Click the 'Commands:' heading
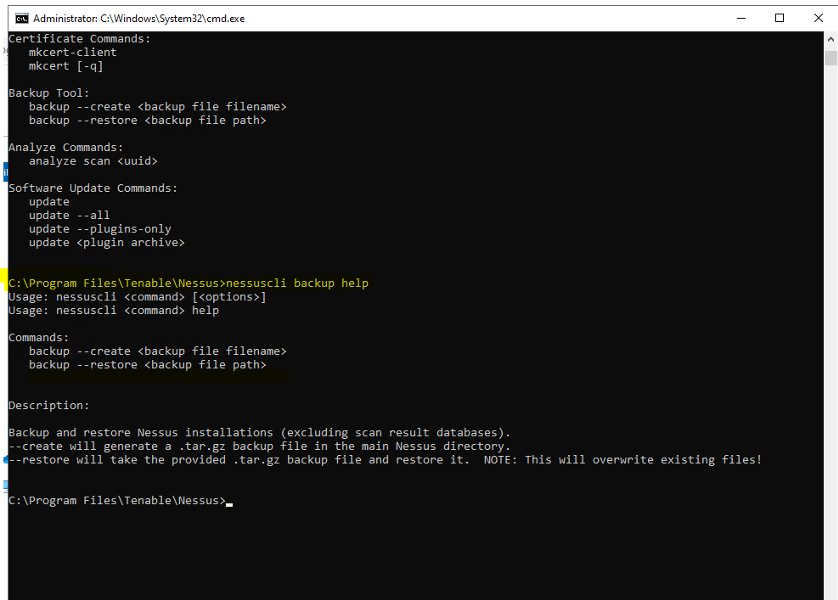838x600 pixels. (x=39, y=338)
